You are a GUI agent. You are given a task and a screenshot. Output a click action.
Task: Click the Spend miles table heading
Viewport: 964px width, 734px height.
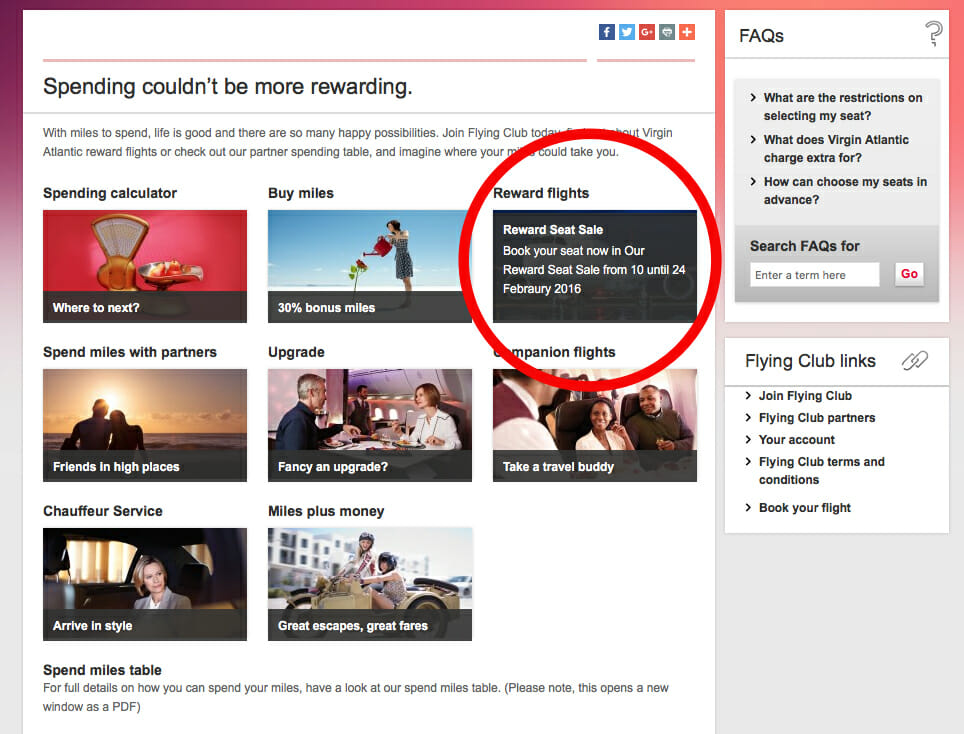(x=102, y=670)
